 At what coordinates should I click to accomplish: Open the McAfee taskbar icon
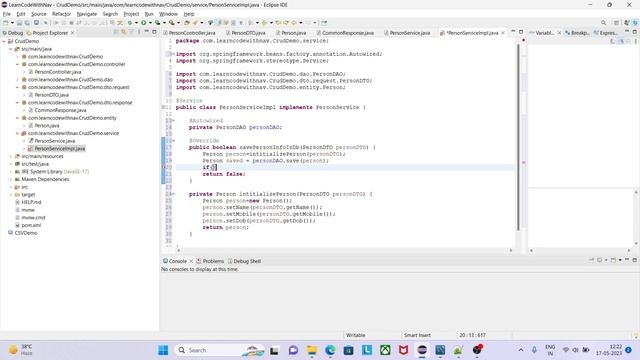pos(403,350)
